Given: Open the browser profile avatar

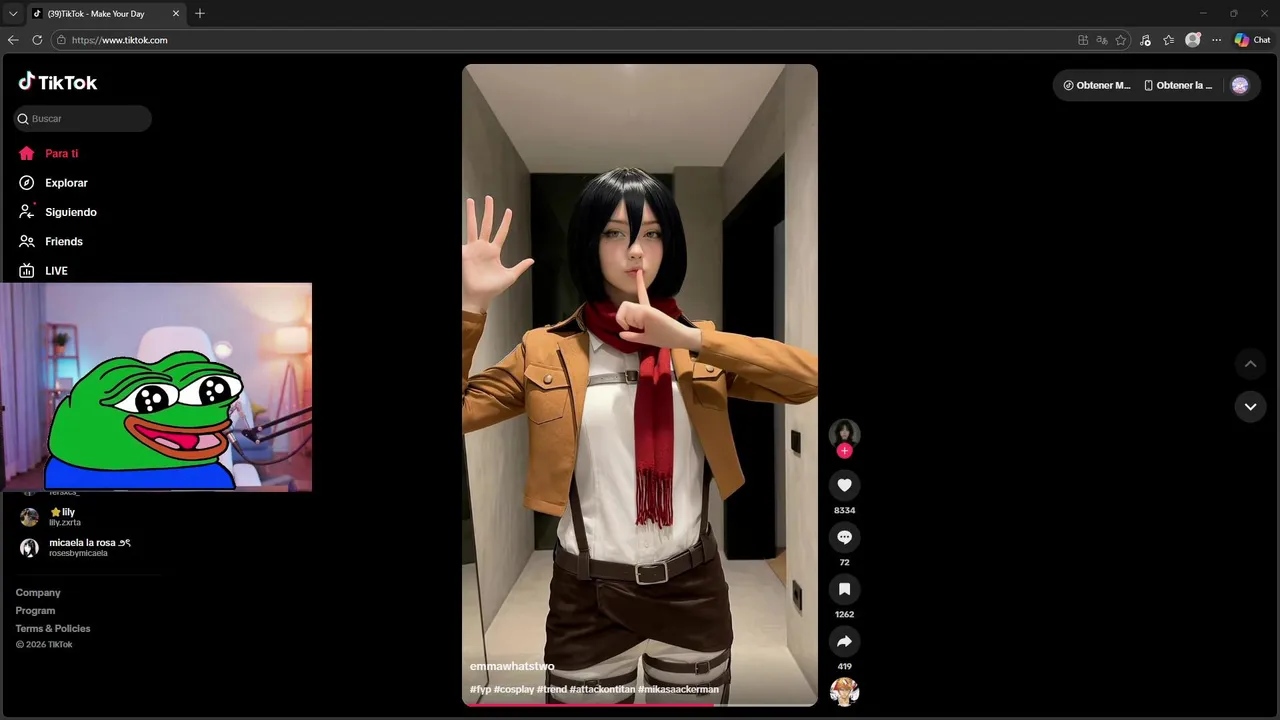Looking at the screenshot, I should pyautogui.click(x=1193, y=40).
